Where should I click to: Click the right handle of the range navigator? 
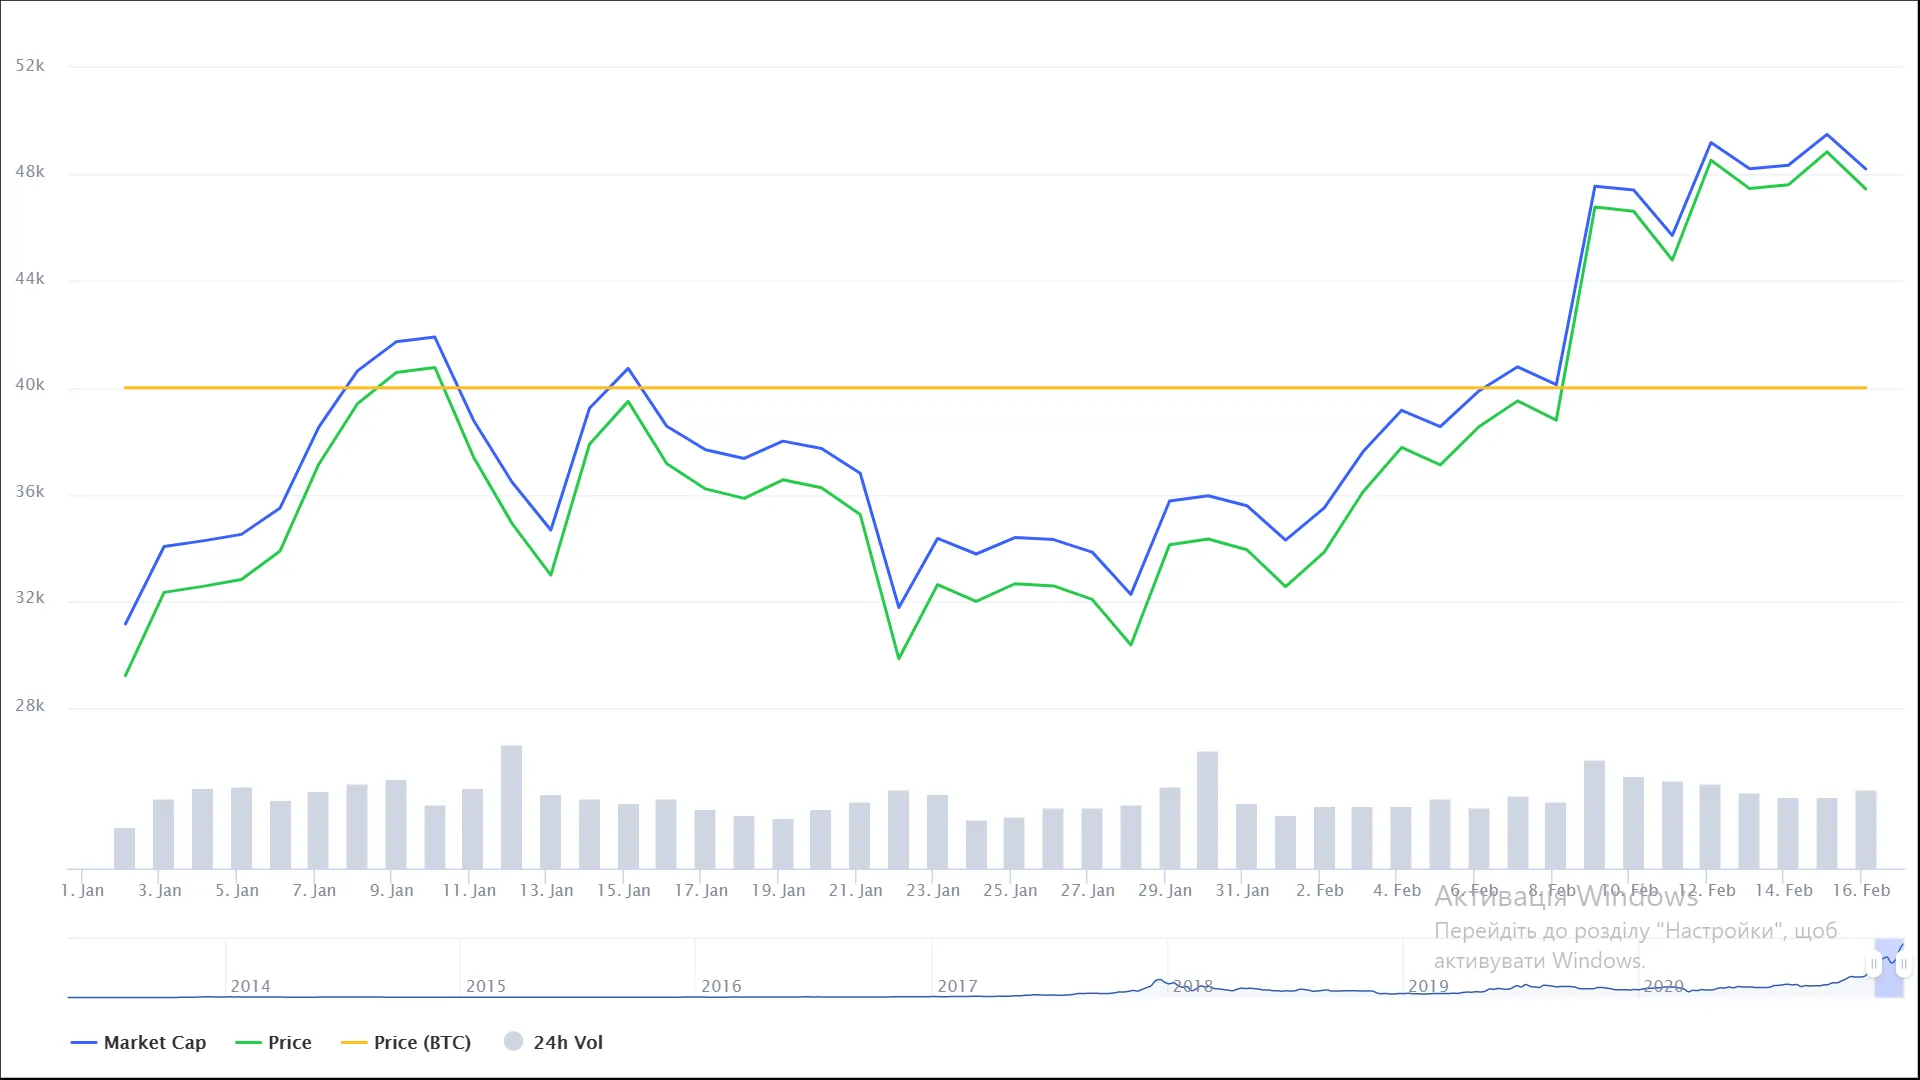[1903, 964]
